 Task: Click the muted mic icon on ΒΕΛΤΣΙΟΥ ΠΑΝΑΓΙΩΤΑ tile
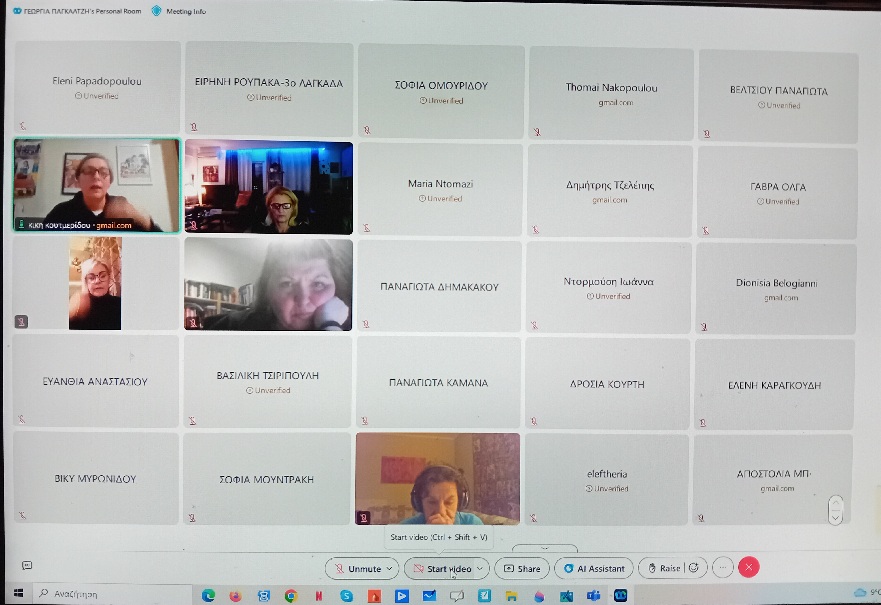[x=707, y=134]
